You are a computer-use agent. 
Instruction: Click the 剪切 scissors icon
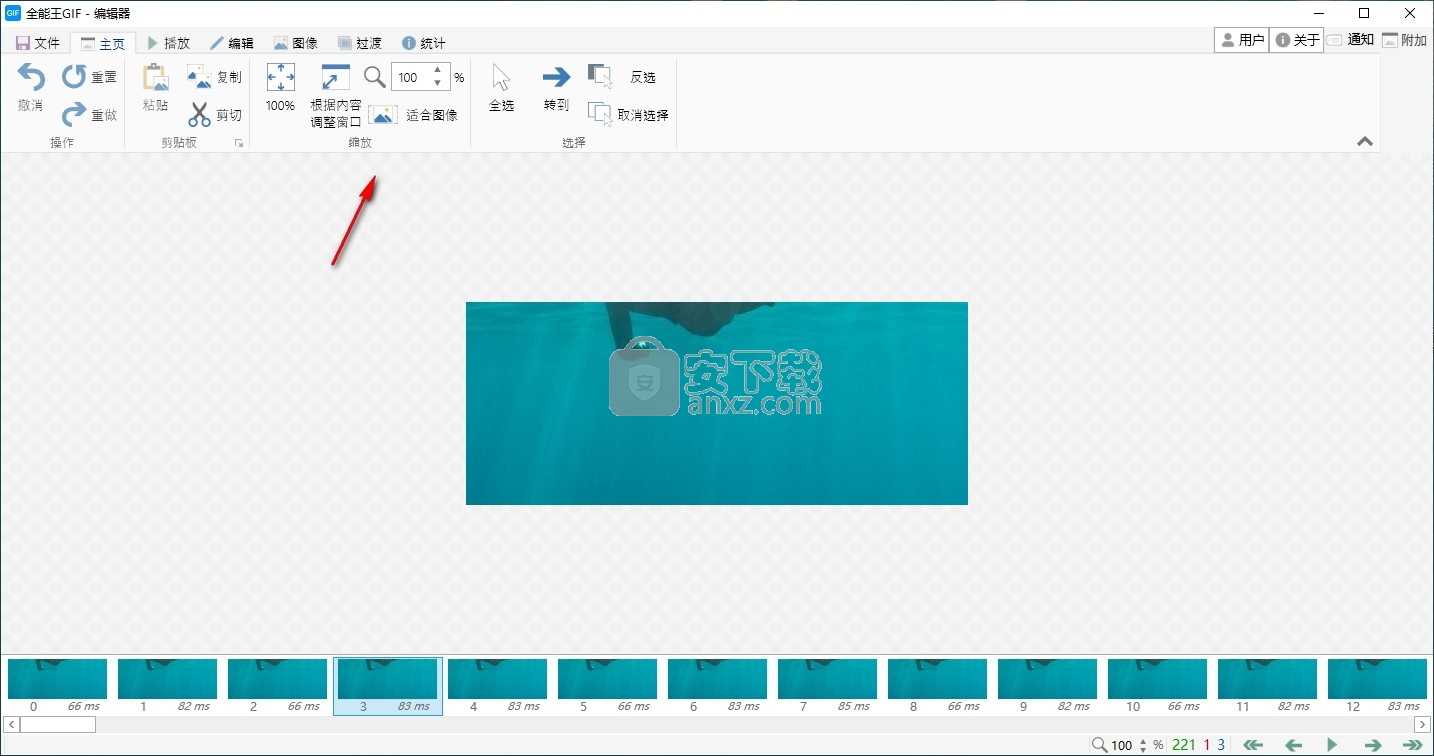pyautogui.click(x=199, y=115)
